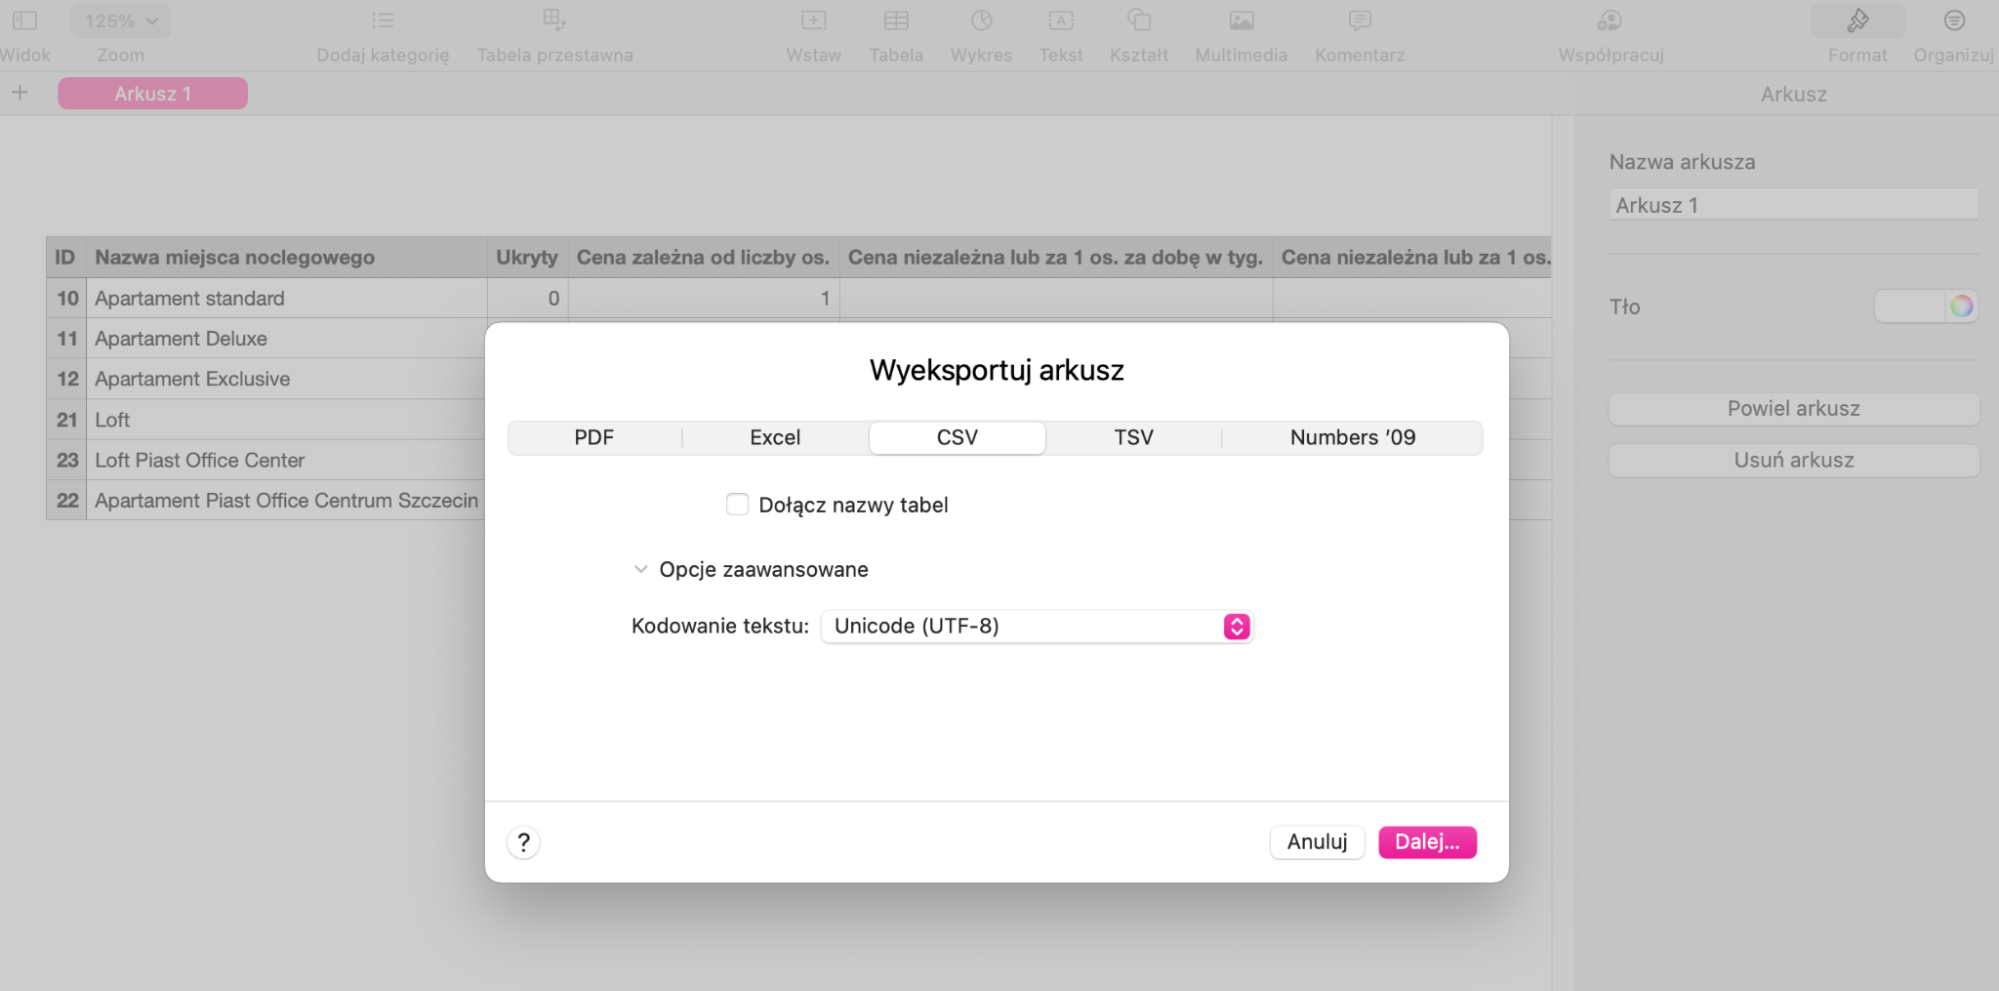Click the Format paintbrush icon

(1857, 20)
